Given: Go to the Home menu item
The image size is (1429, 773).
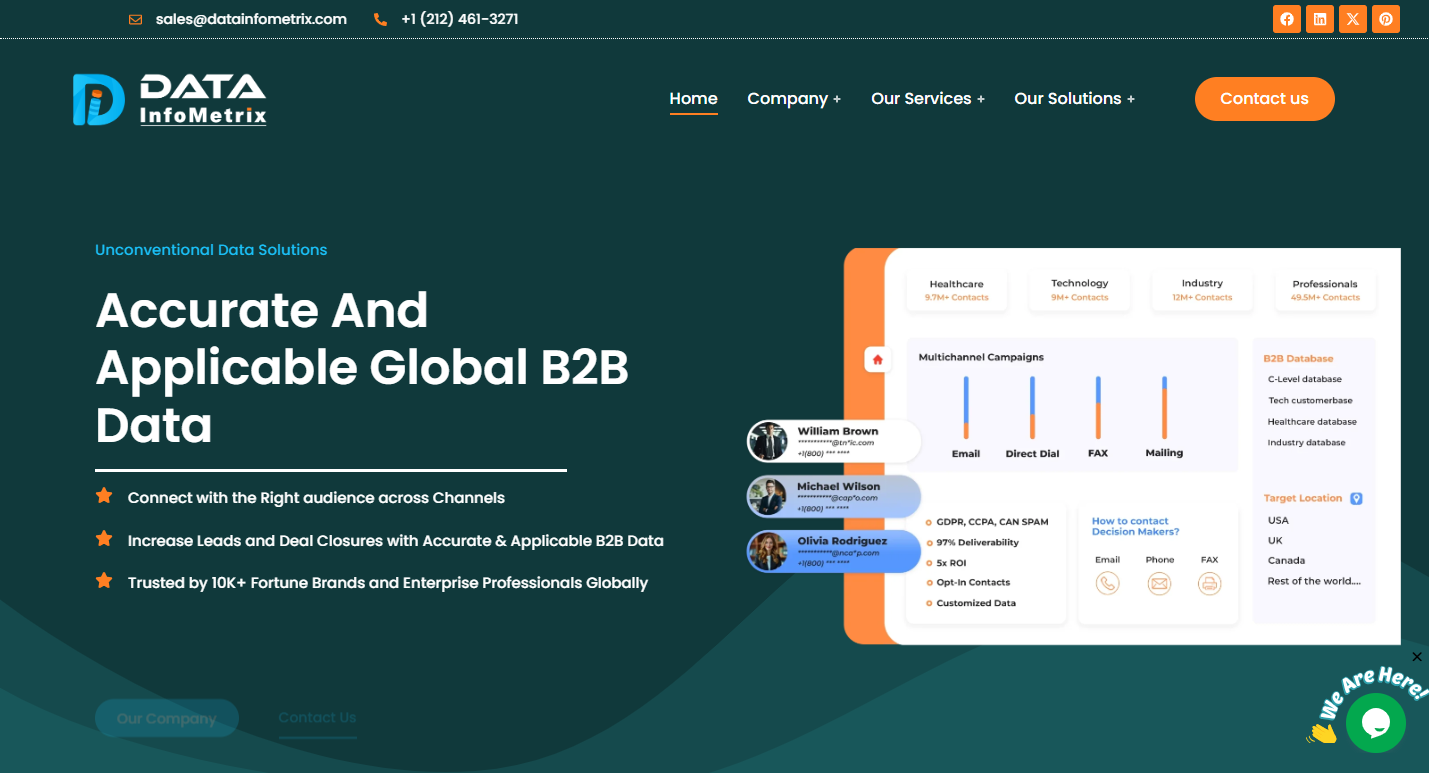Looking at the screenshot, I should [x=693, y=99].
